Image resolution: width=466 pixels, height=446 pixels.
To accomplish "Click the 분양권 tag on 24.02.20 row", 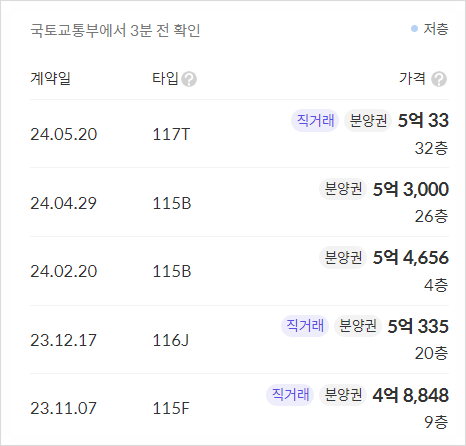I will [343, 257].
